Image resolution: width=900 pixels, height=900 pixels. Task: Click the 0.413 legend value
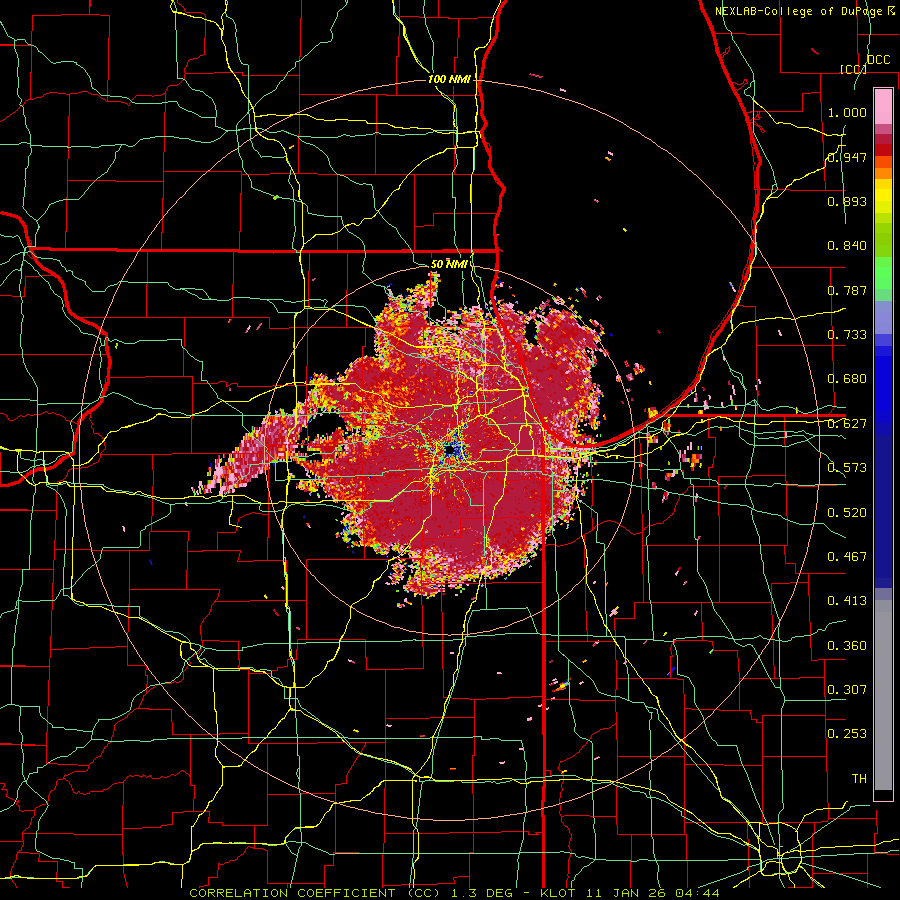coord(847,601)
